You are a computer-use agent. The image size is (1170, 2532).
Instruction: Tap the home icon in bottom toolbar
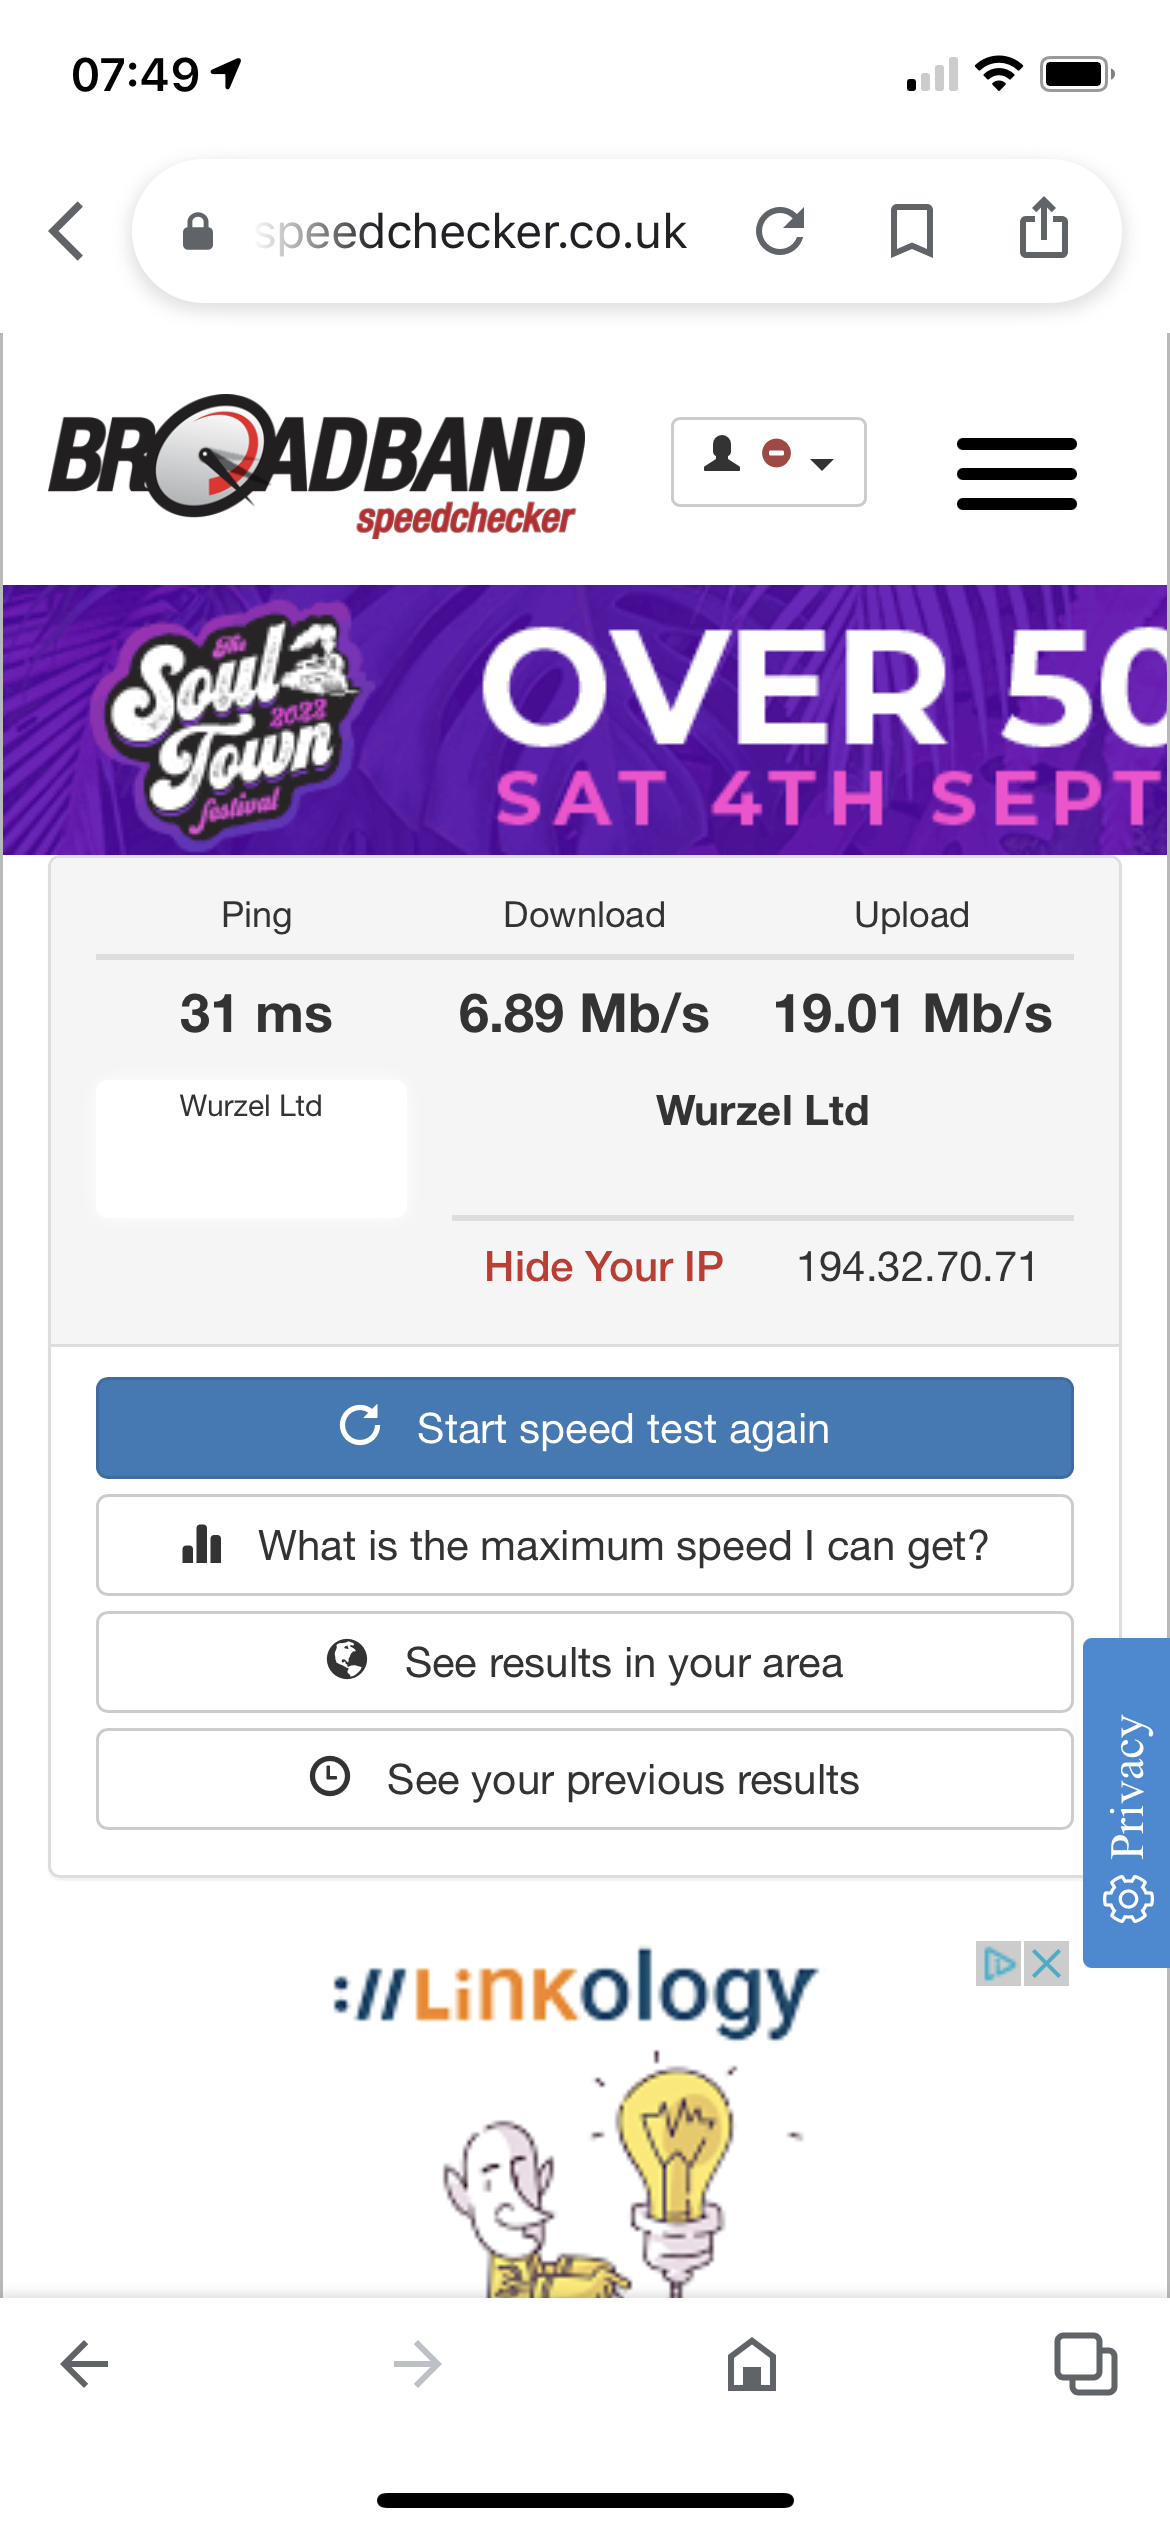coord(752,2365)
